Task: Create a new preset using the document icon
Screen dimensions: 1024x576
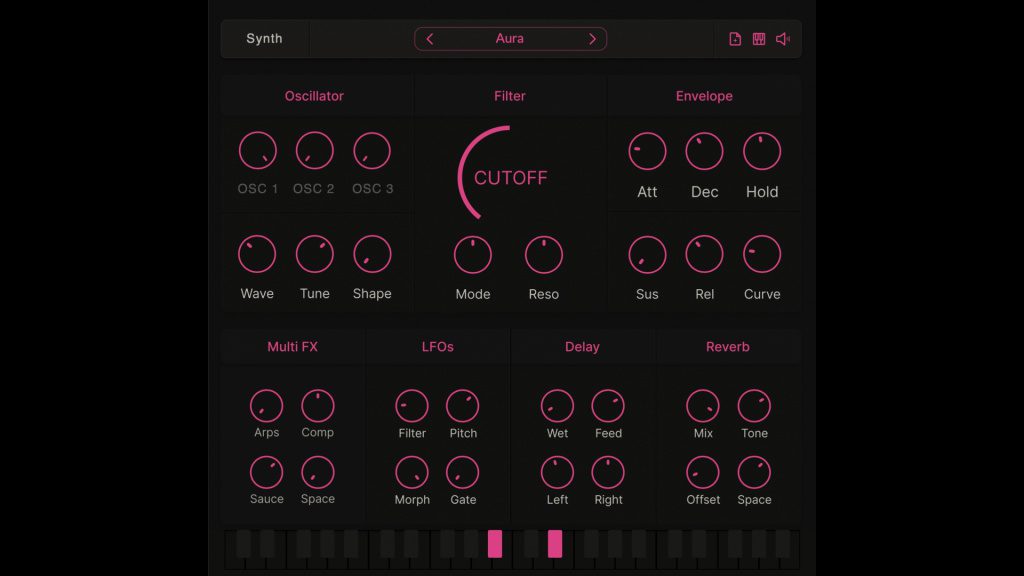Action: pos(733,38)
